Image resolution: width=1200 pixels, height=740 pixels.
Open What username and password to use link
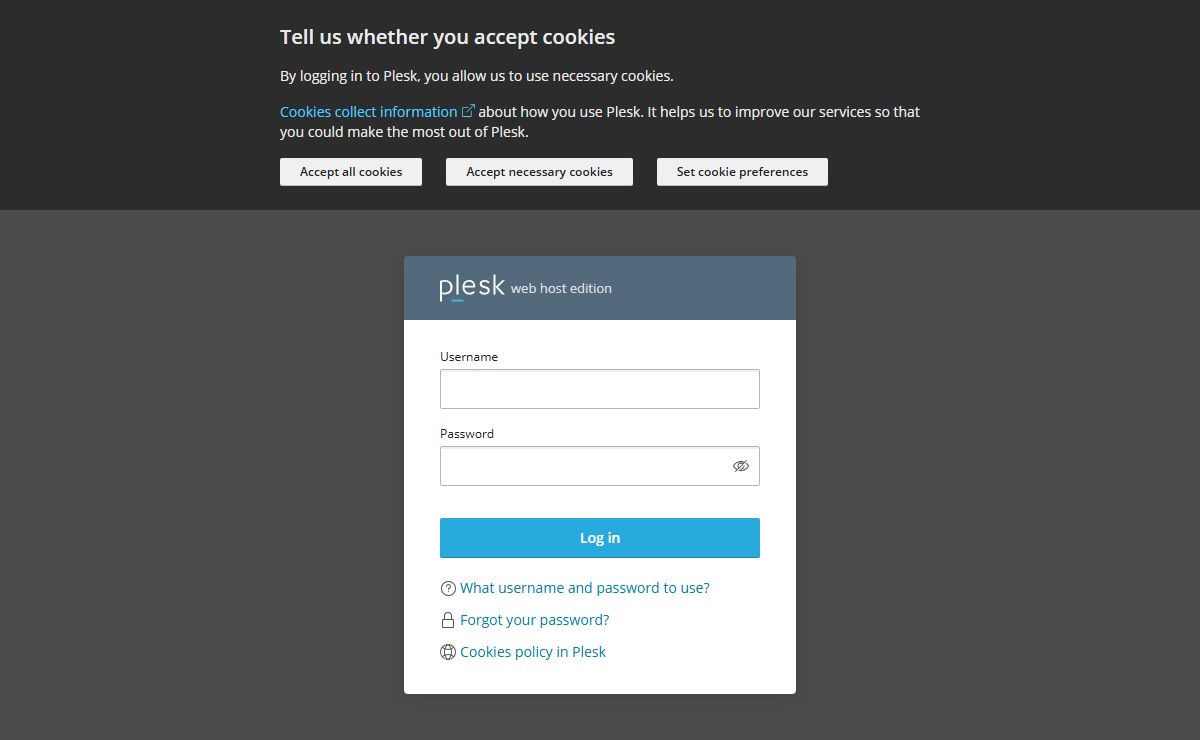585,588
